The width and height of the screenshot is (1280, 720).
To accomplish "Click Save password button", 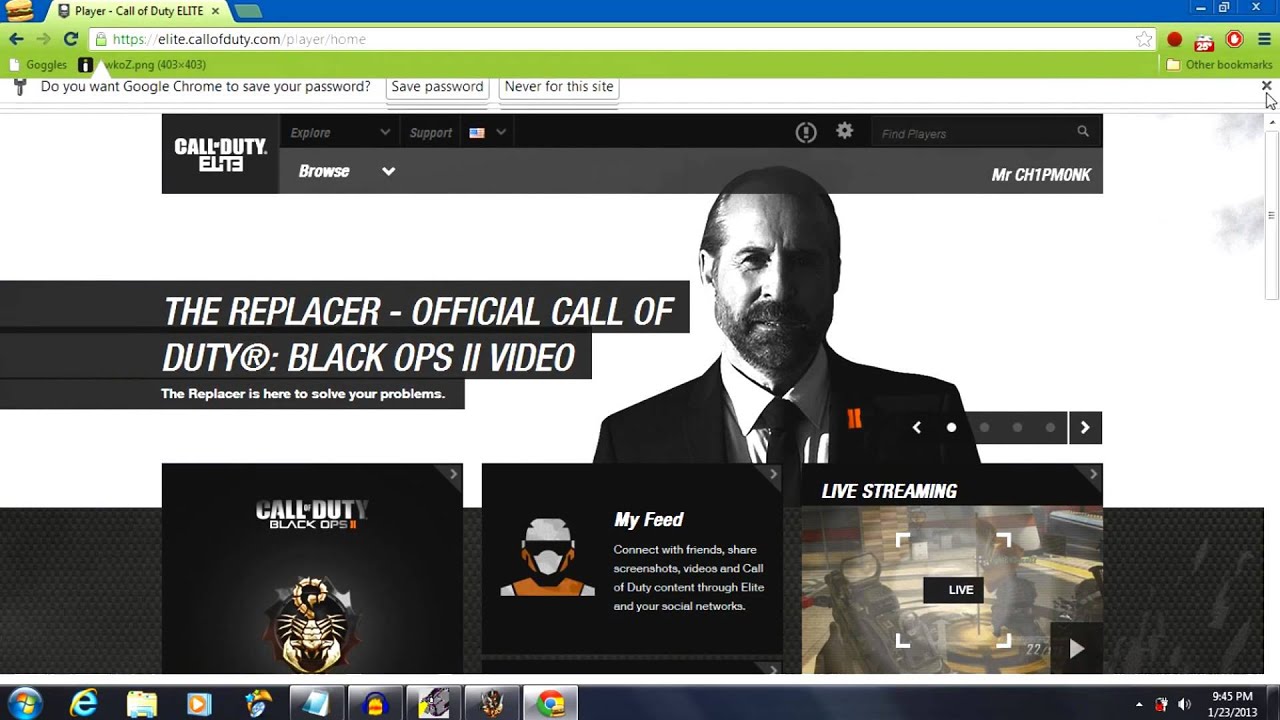I will point(437,87).
